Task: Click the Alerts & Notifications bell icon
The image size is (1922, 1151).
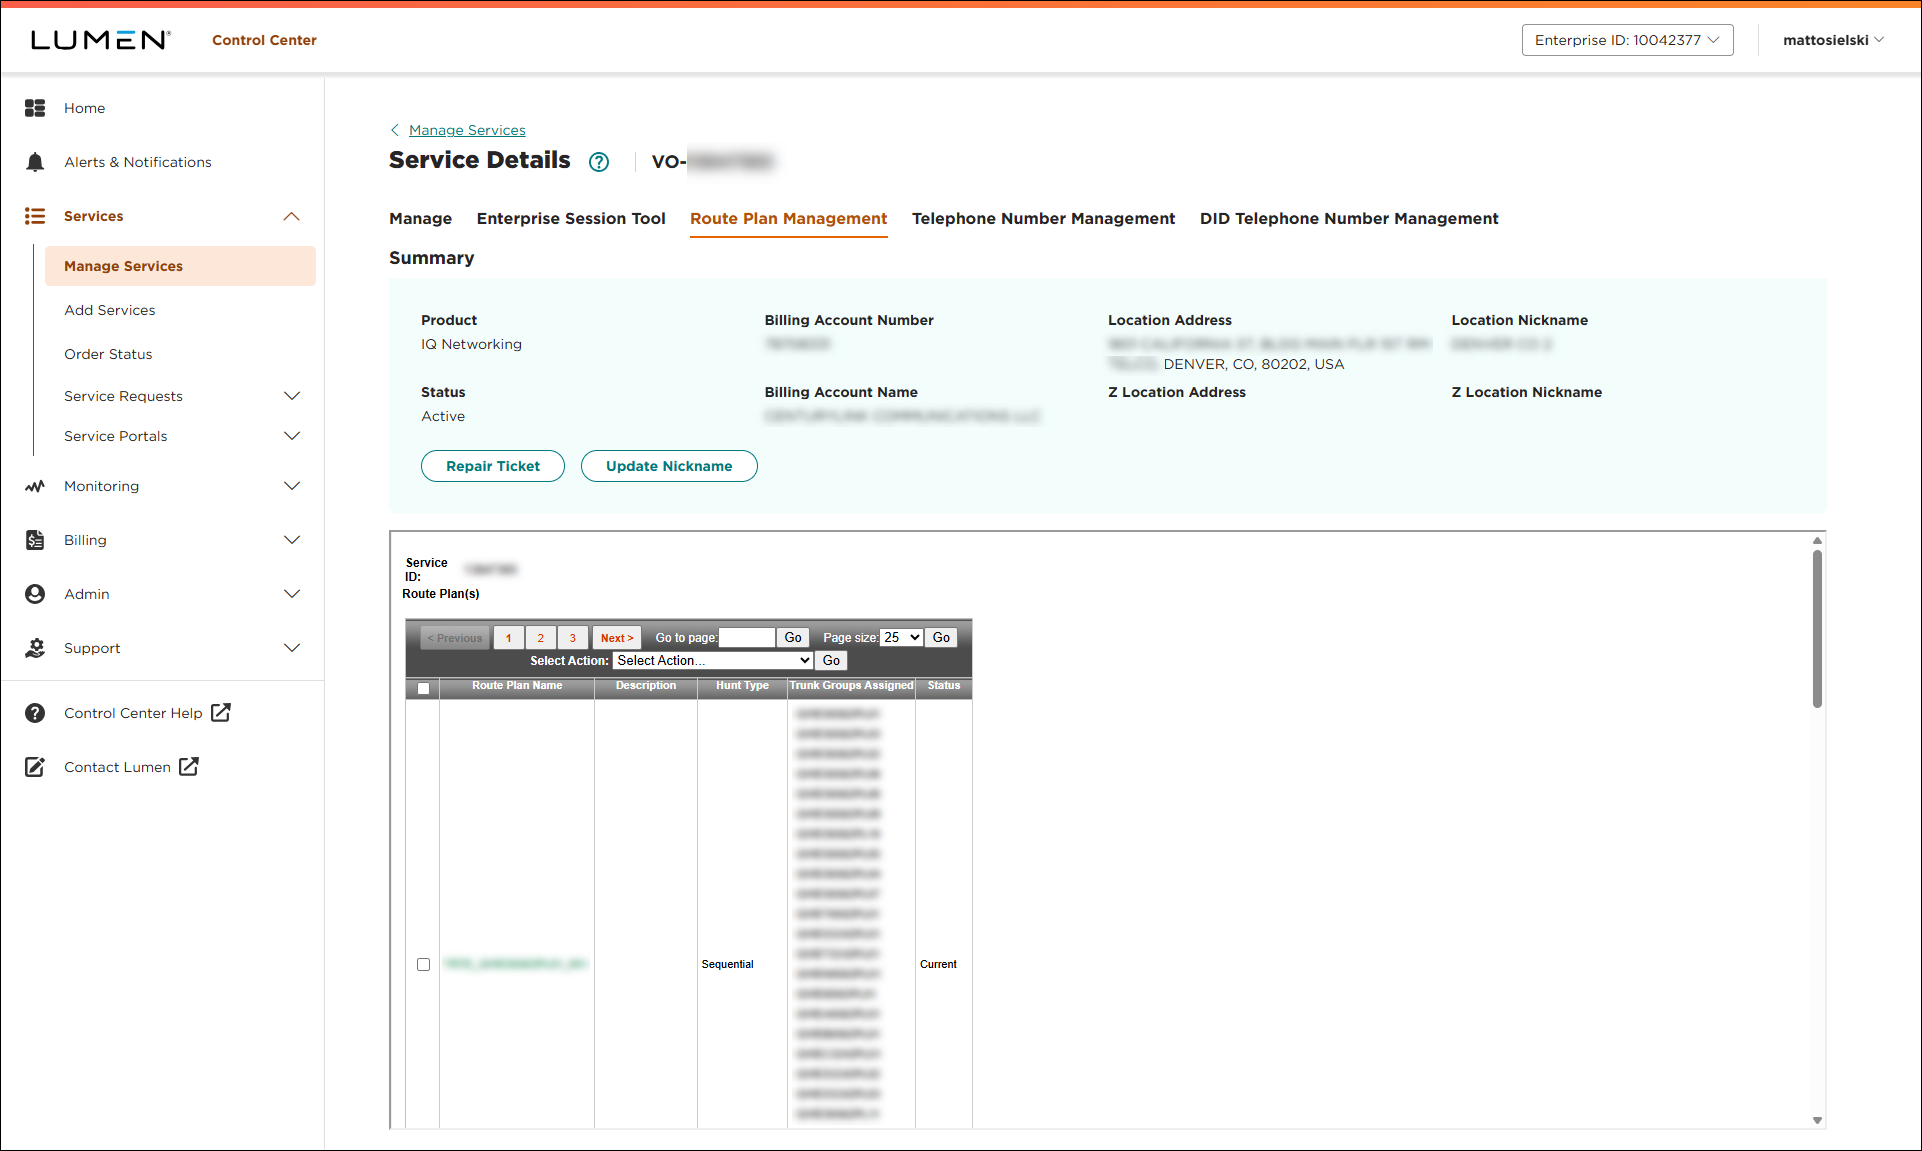Action: click(35, 161)
